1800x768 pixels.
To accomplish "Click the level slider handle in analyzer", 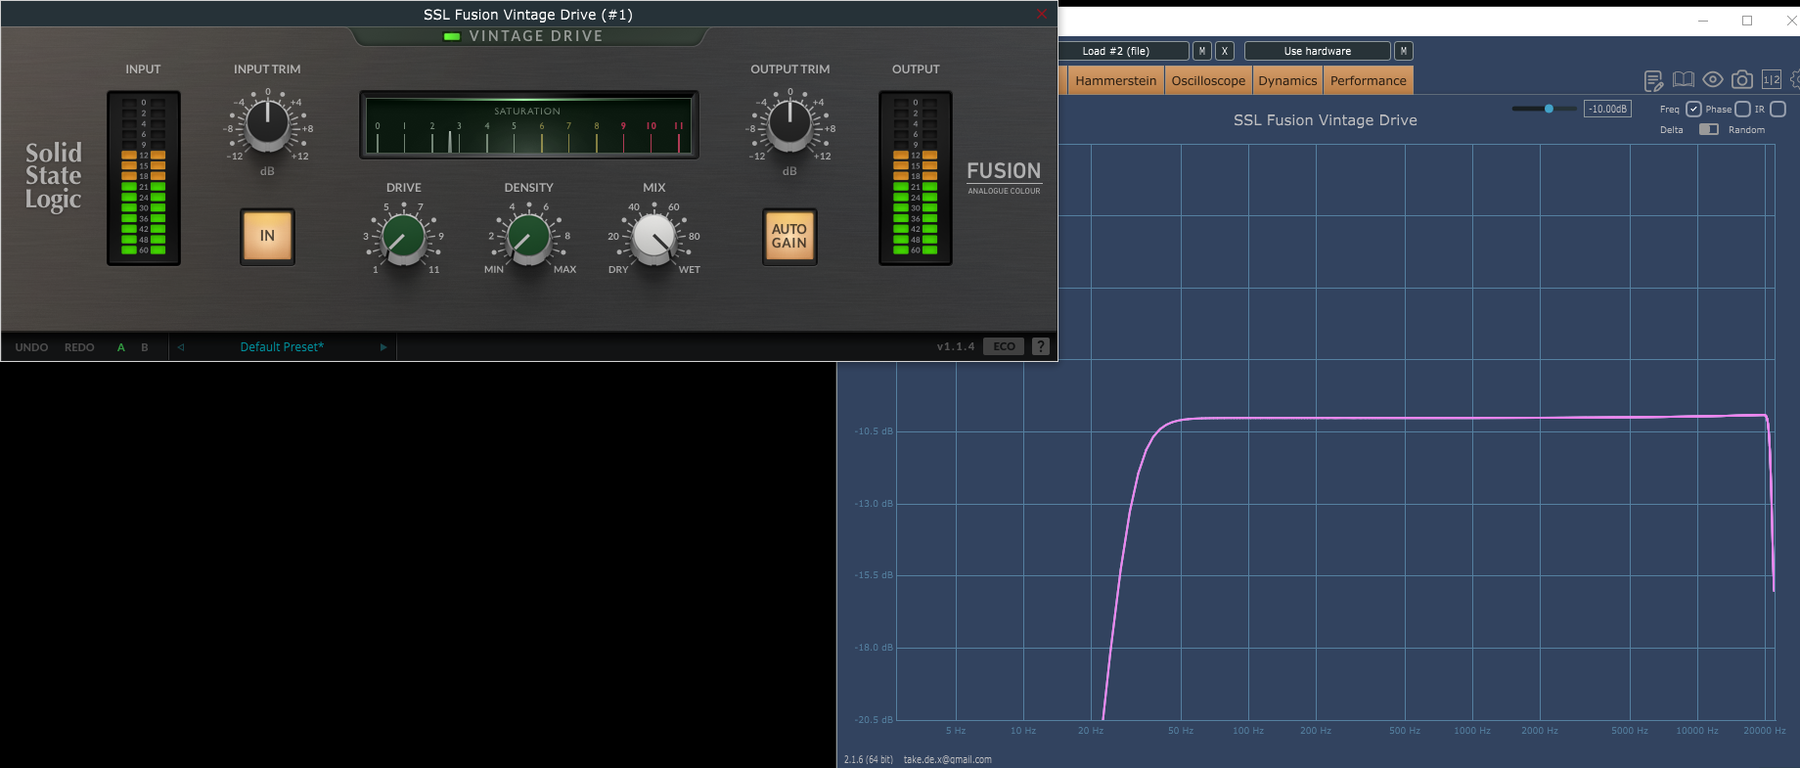I will pyautogui.click(x=1549, y=108).
